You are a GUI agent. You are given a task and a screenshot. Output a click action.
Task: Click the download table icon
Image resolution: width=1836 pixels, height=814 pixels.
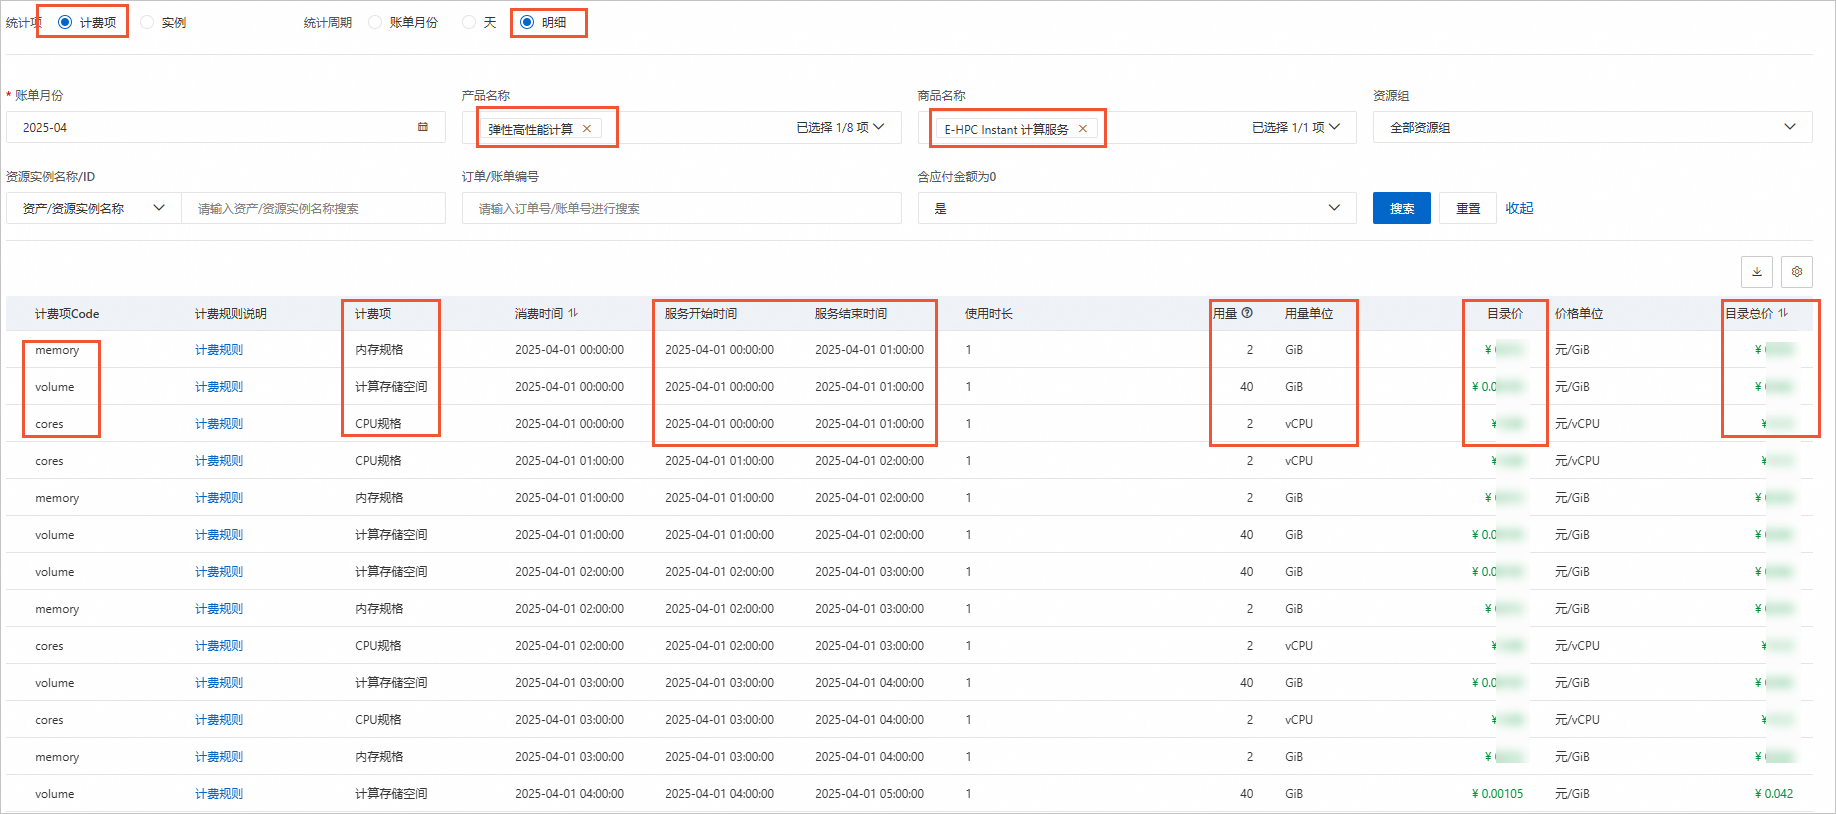[1757, 272]
